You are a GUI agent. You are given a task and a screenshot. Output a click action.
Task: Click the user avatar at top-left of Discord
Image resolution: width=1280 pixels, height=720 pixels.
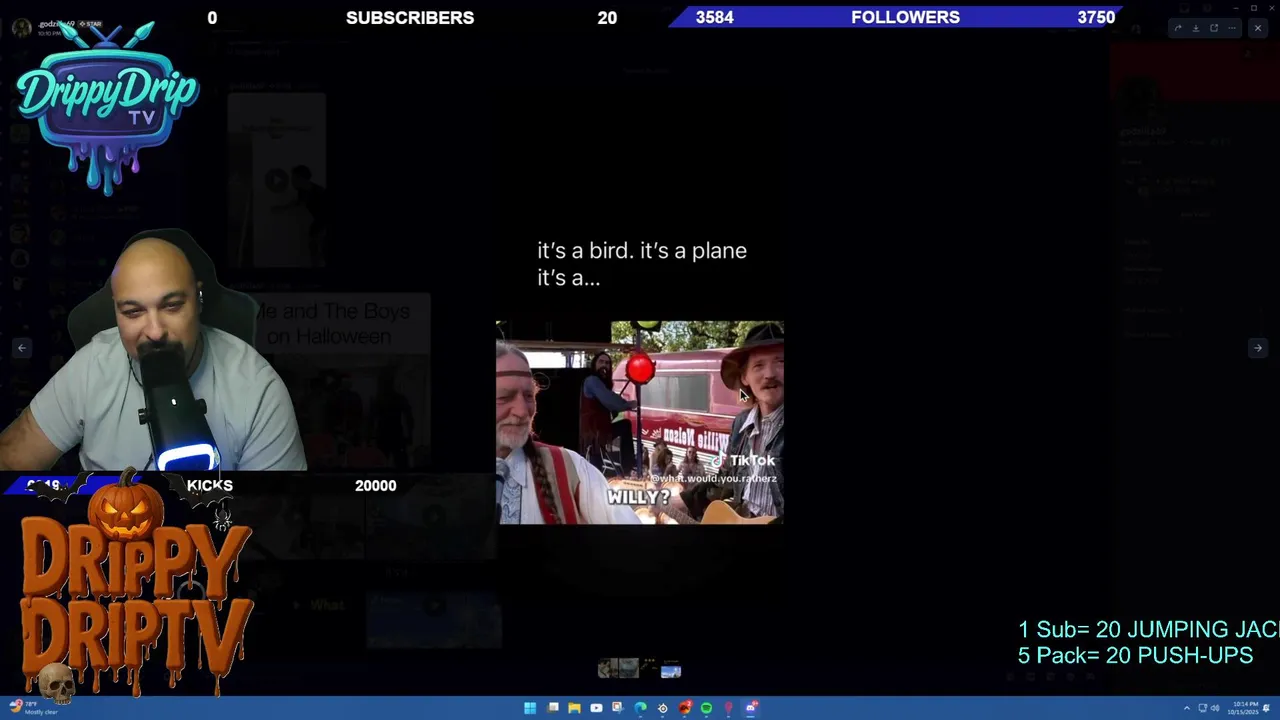pos(21,27)
